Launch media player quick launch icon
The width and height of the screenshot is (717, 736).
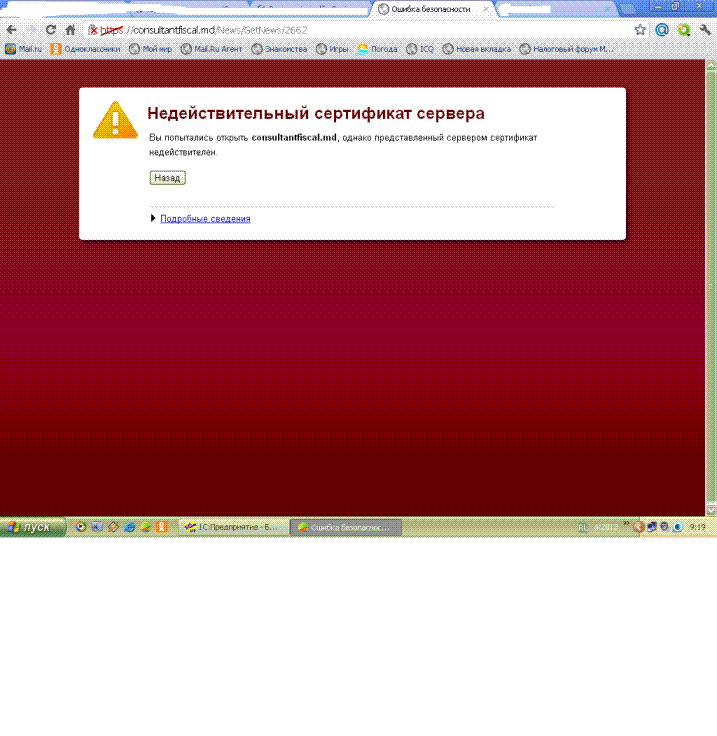pyautogui.click(x=81, y=527)
